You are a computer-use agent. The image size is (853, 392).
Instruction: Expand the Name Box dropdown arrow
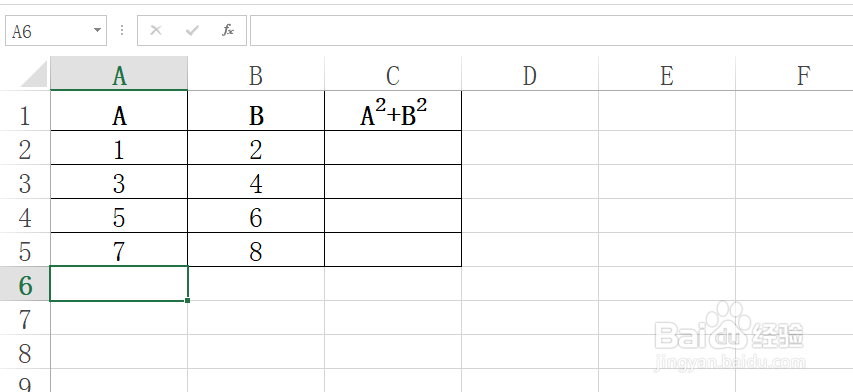point(97,30)
